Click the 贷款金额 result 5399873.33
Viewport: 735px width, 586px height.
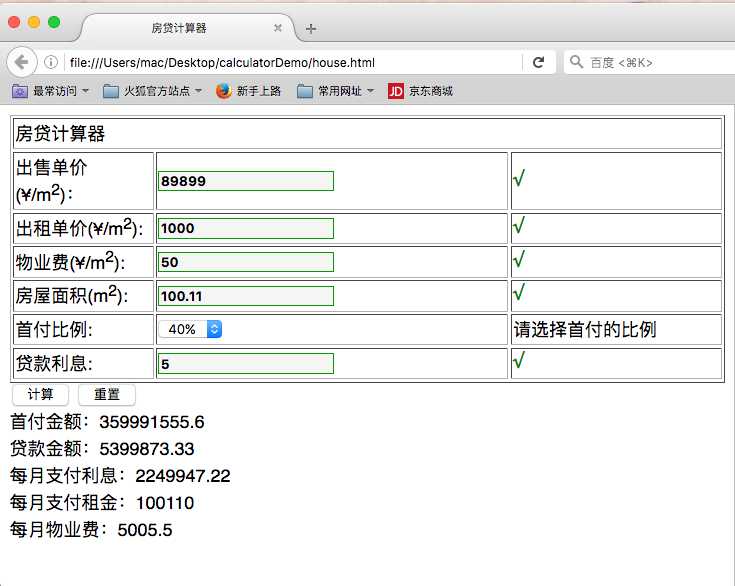(x=147, y=449)
